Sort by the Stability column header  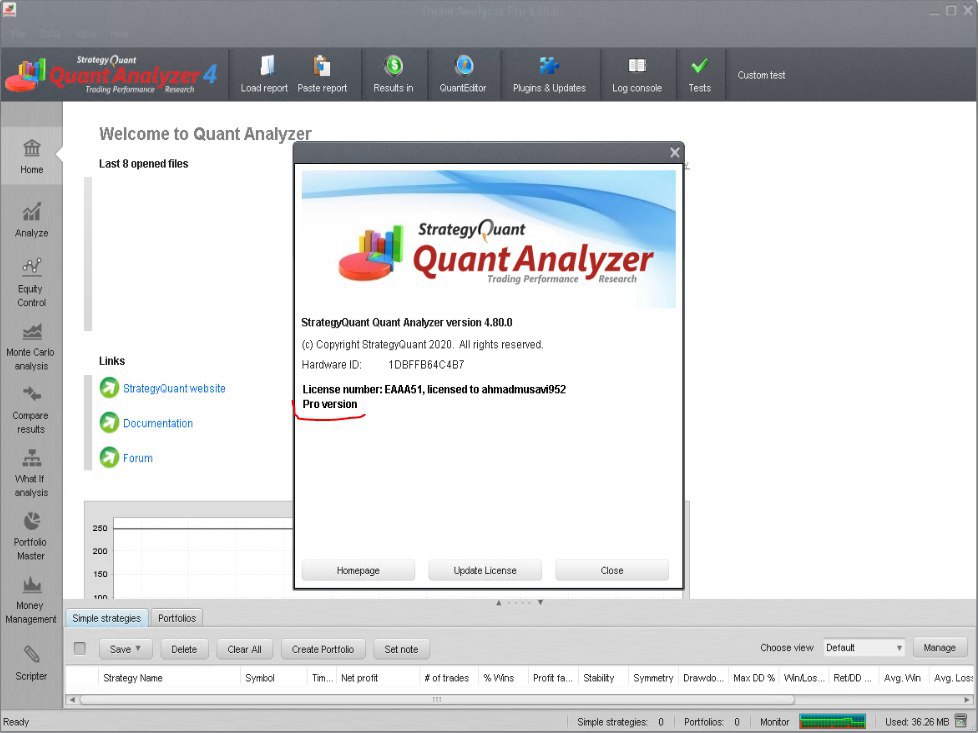pos(603,678)
